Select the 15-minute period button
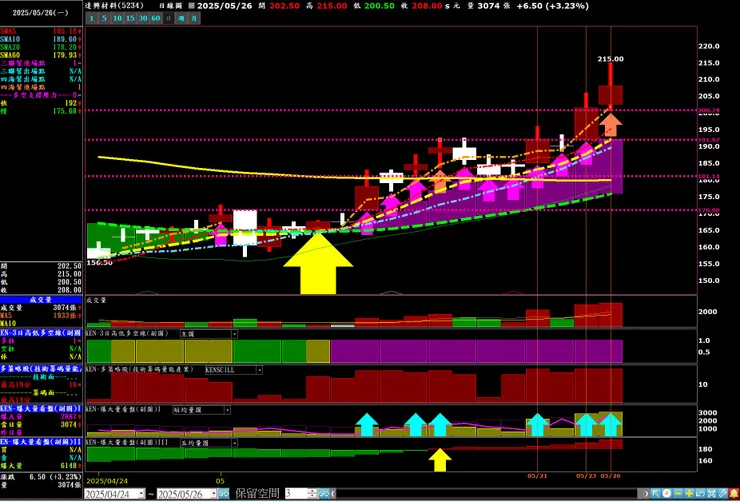The image size is (740, 502). click(x=130, y=18)
